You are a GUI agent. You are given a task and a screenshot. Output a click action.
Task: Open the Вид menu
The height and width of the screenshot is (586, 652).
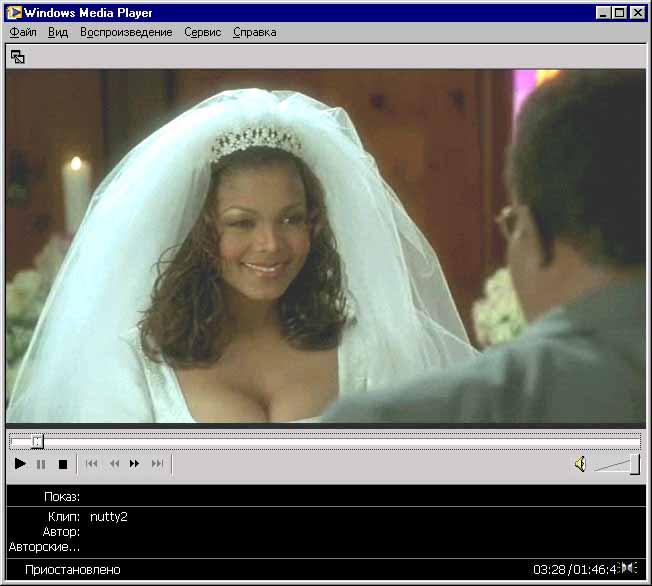(x=58, y=32)
